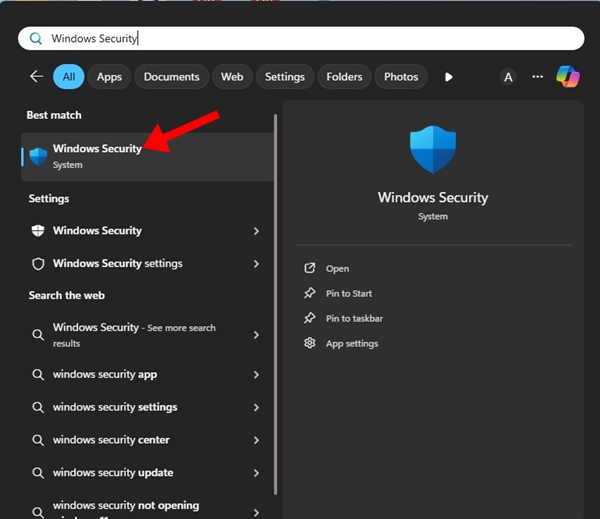Viewport: 600px width, 519px height.
Task: Click the results list vertical scrollbar
Action: [x=275, y=304]
